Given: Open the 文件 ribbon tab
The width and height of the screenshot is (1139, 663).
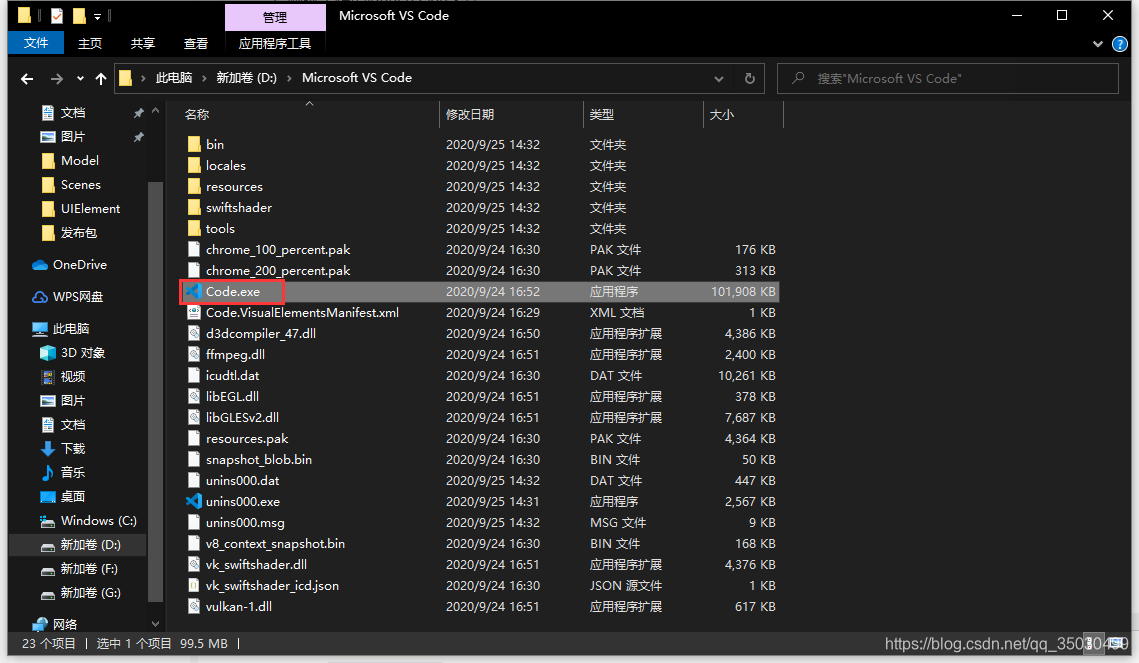Looking at the screenshot, I should tap(36, 43).
